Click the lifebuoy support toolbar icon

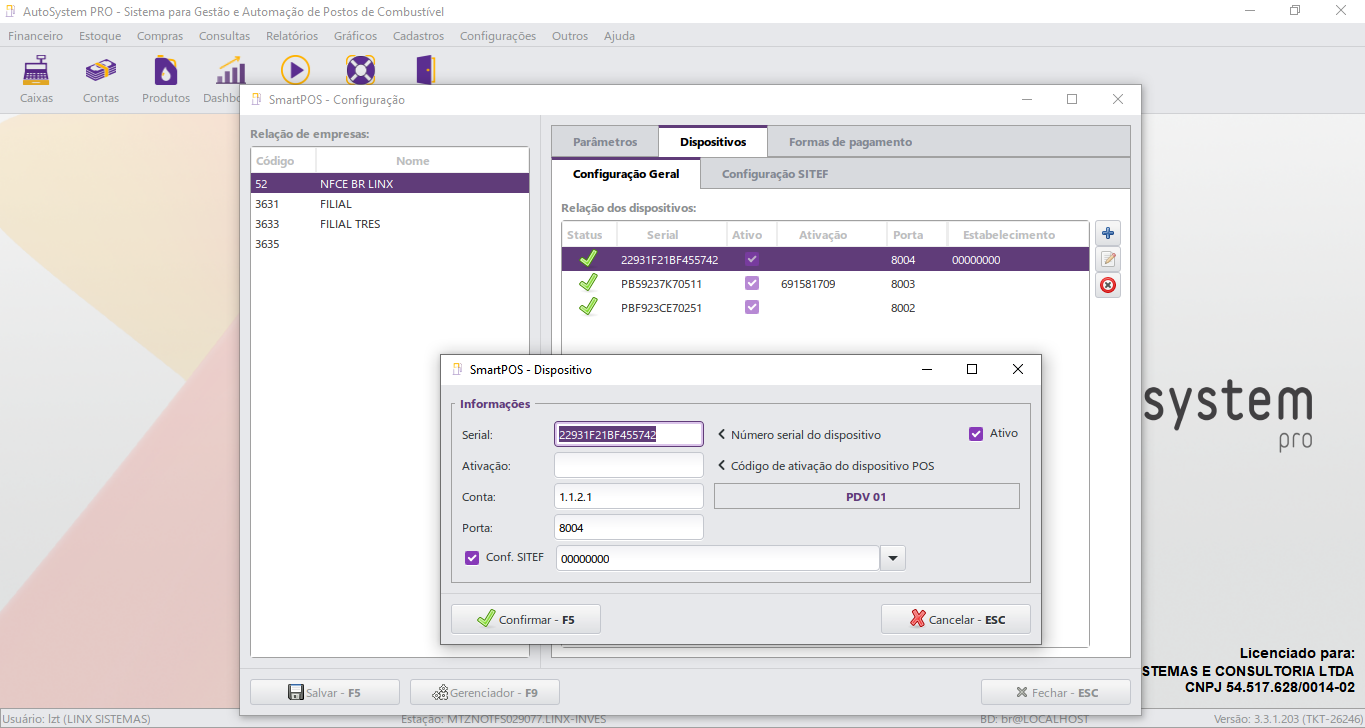[360, 70]
